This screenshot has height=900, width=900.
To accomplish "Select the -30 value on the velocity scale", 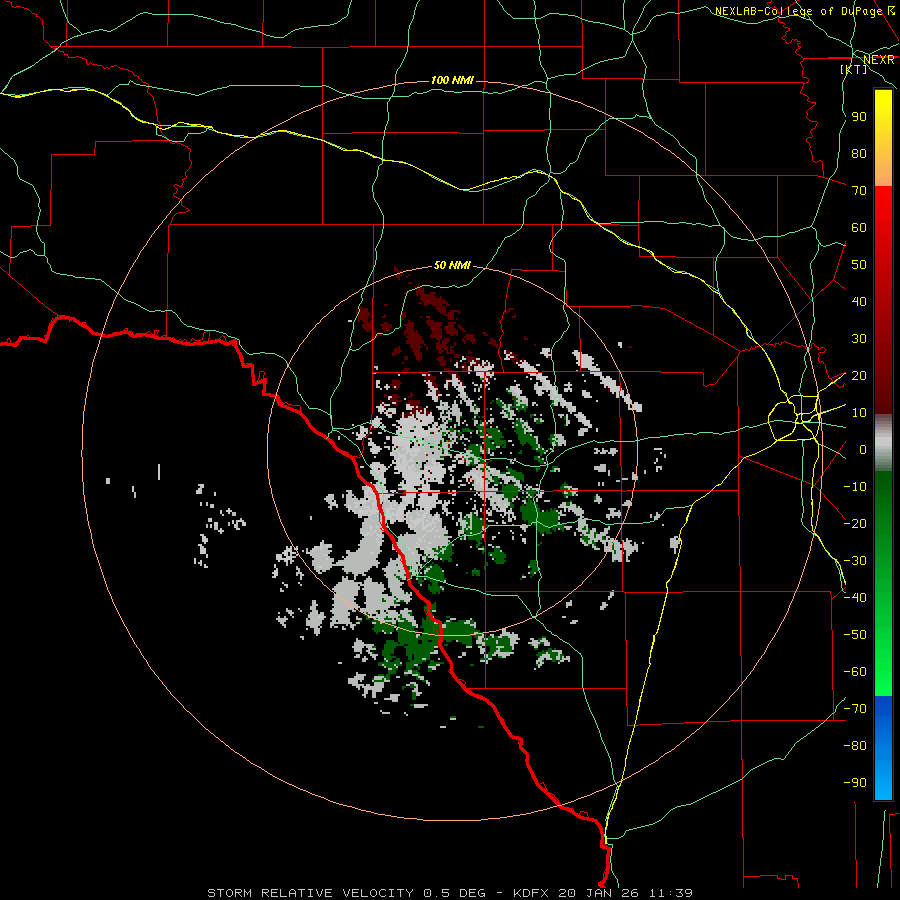I will (x=855, y=561).
